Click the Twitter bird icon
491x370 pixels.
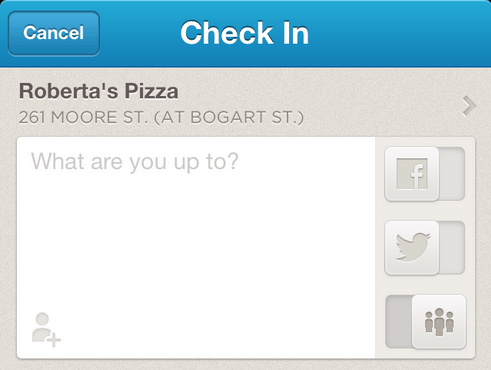(x=413, y=247)
